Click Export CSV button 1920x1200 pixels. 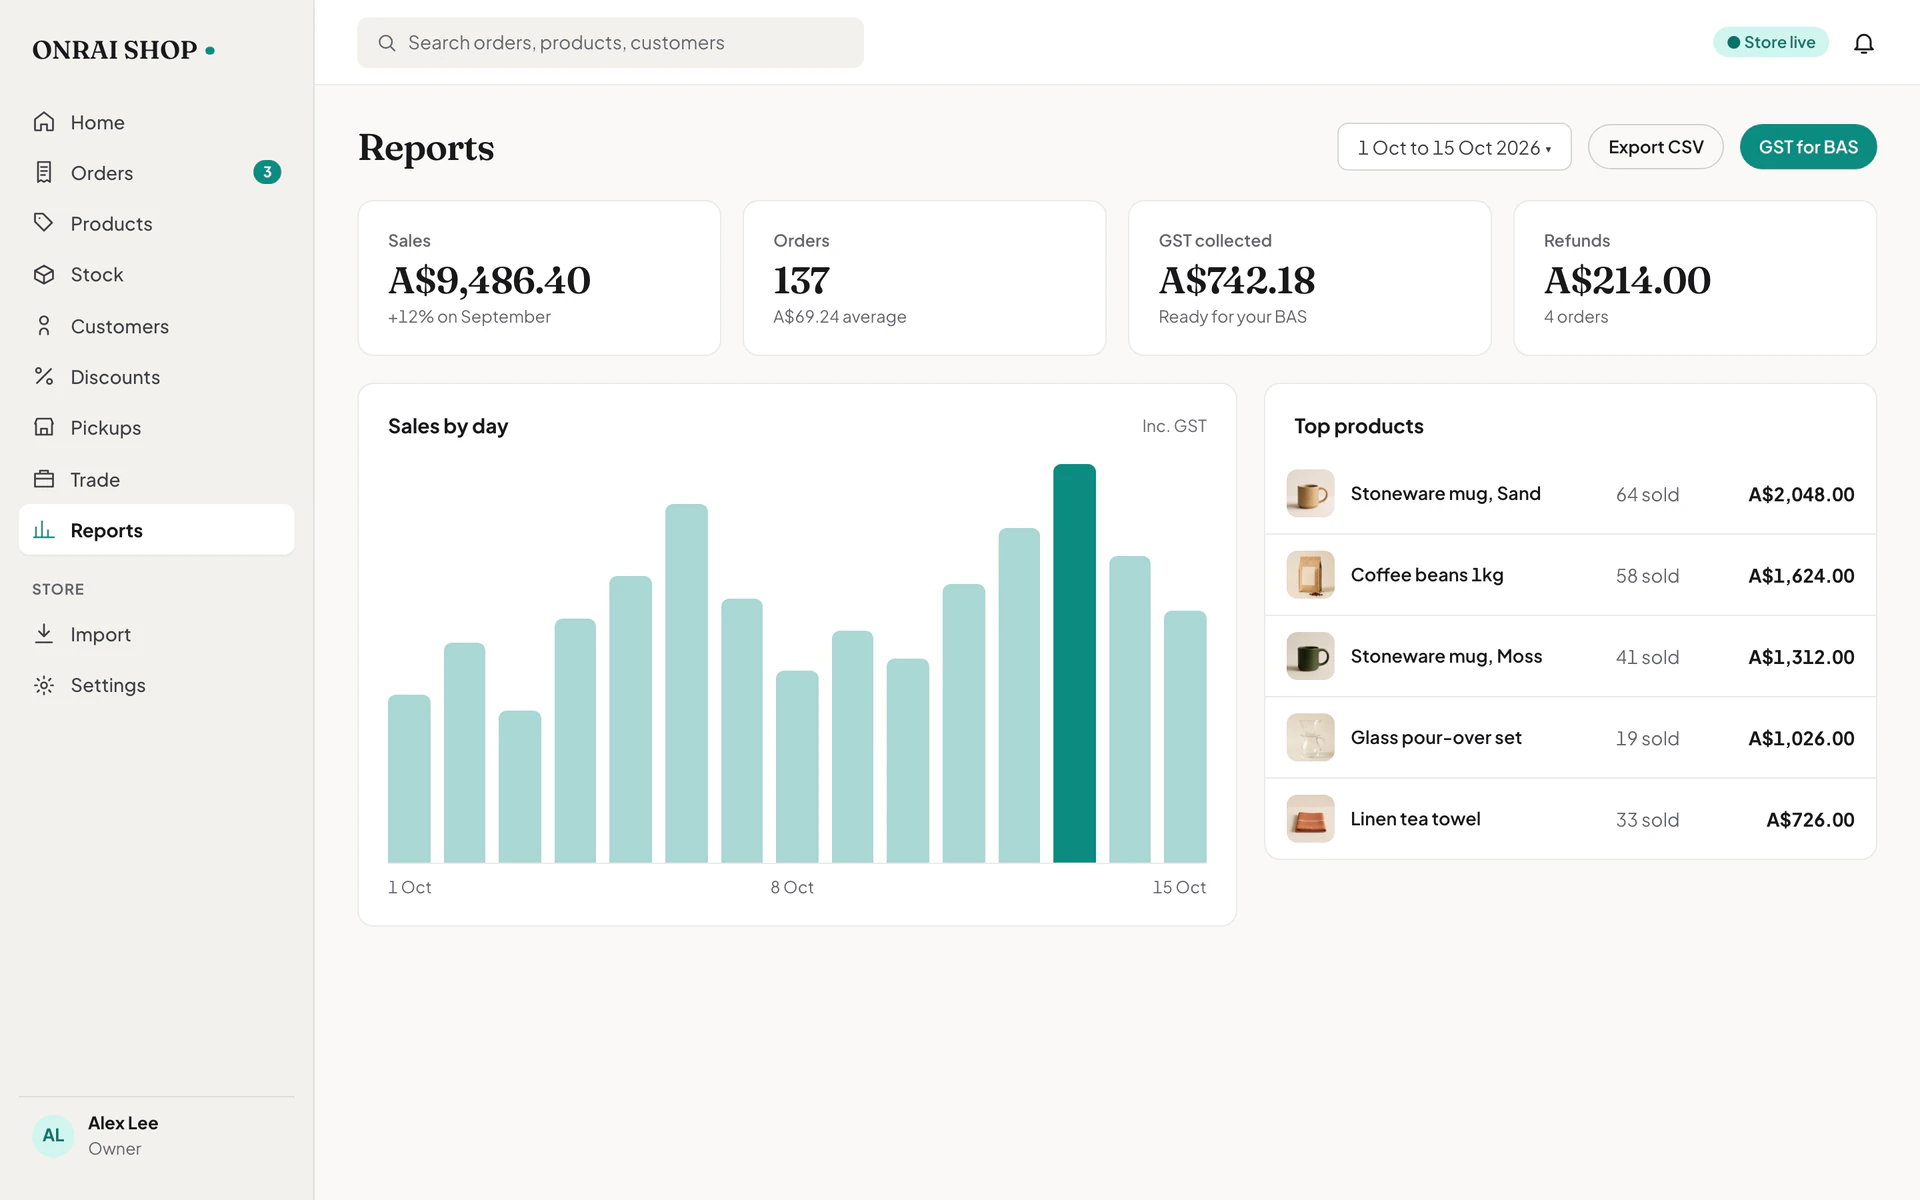[1655, 147]
